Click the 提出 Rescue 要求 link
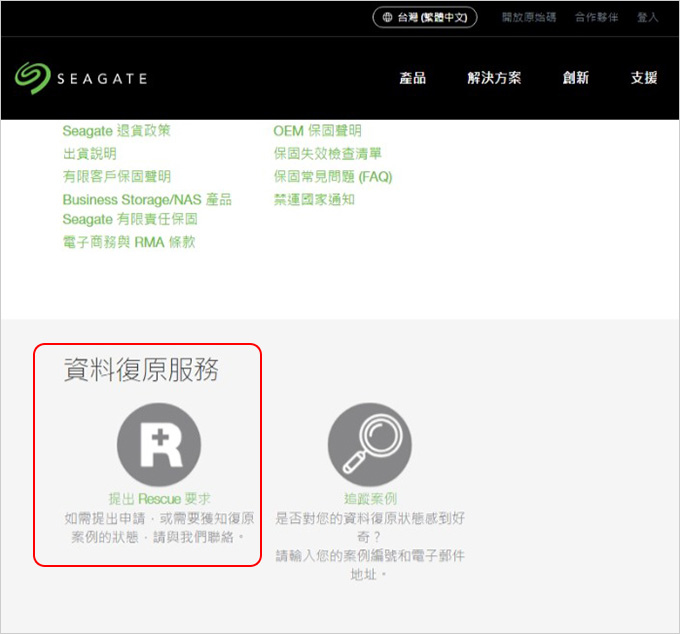This screenshot has height=634, width=680. click(159, 499)
